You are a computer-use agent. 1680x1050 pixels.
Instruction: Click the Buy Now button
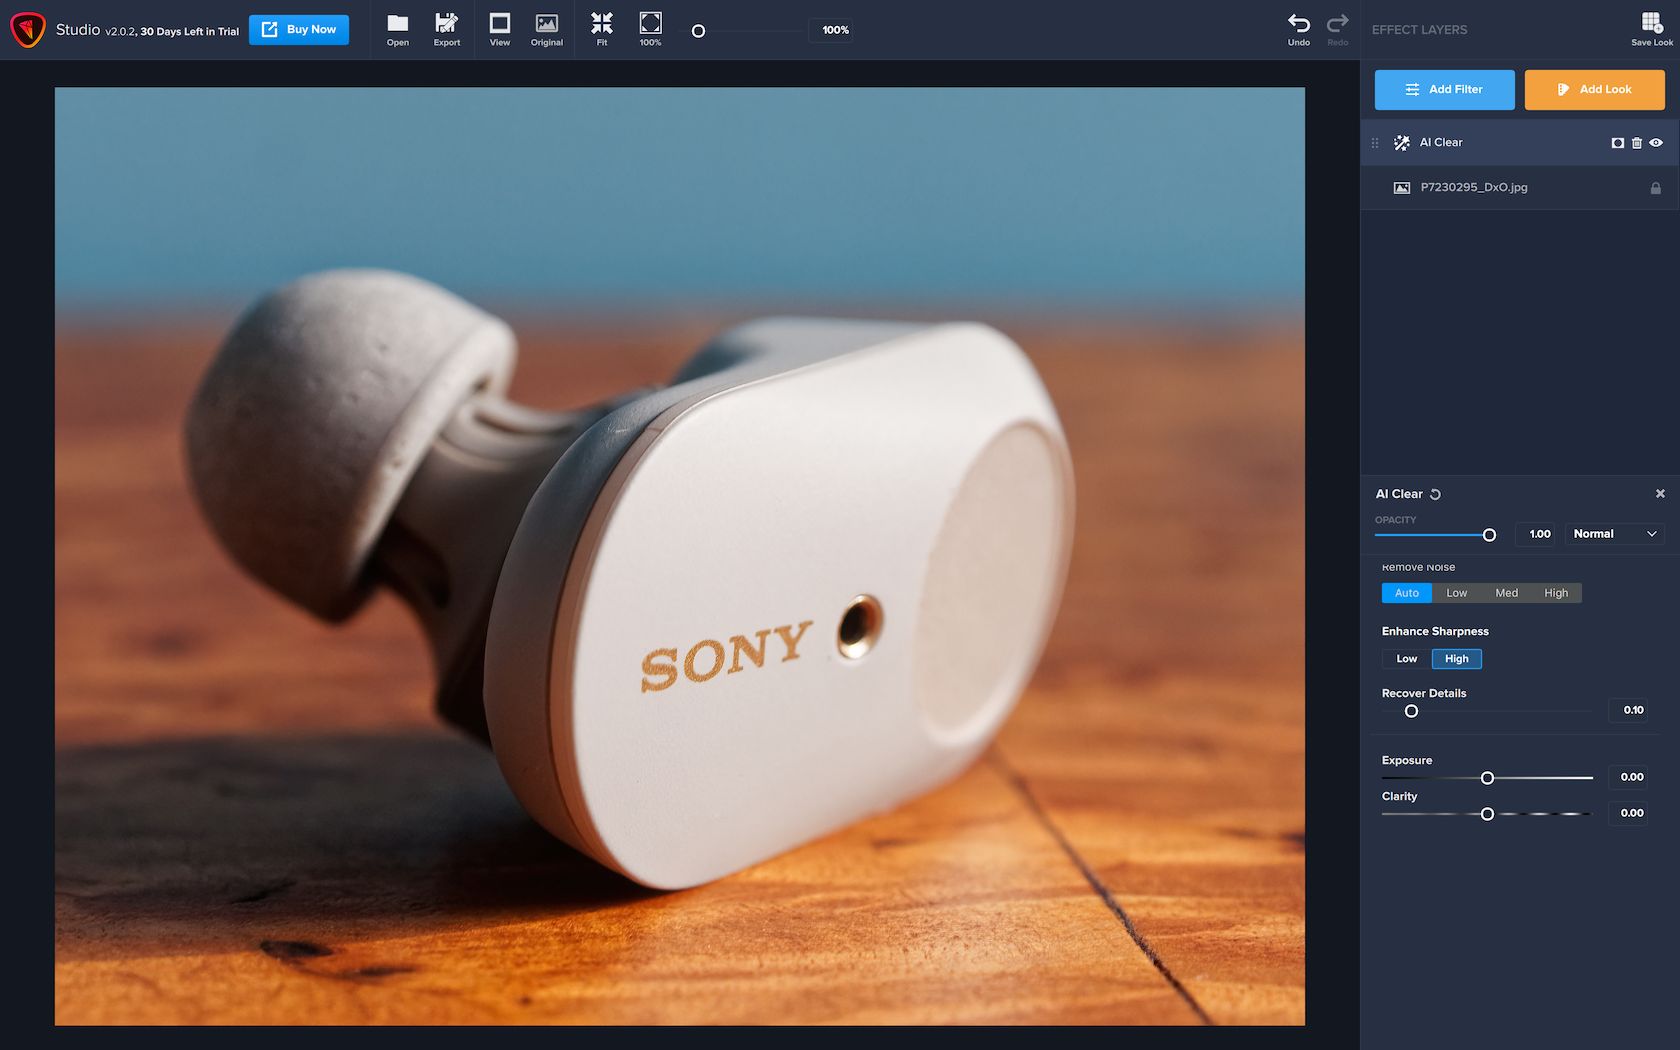tap(299, 30)
